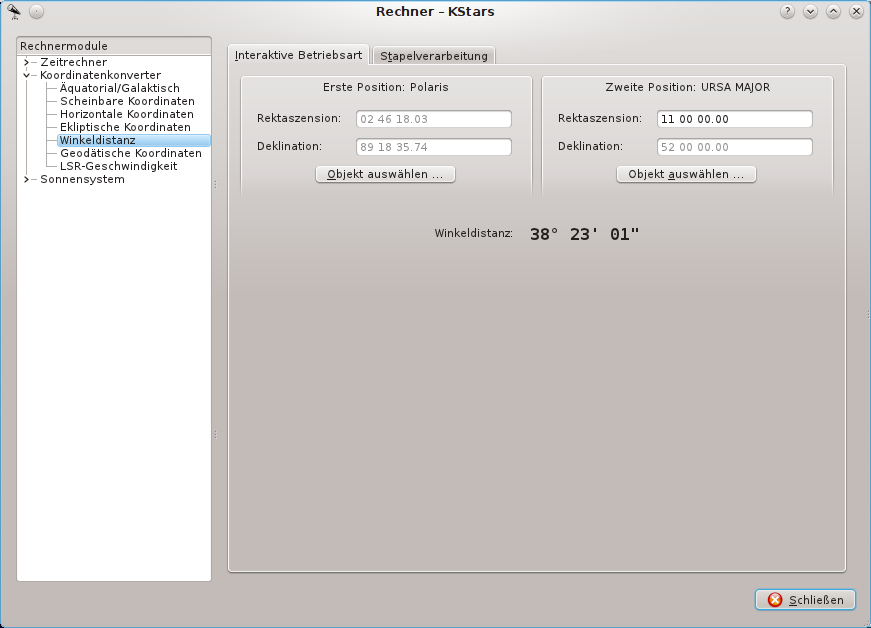Select the Interaktive Betriebsart tab

298,55
